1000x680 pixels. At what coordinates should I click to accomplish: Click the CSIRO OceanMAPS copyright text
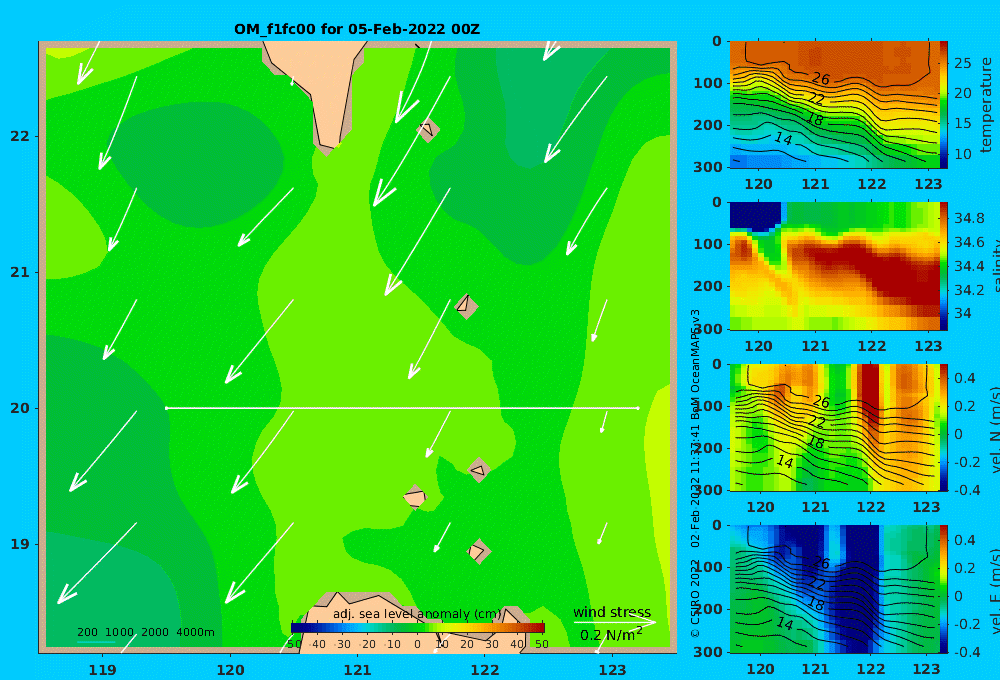(x=696, y=473)
